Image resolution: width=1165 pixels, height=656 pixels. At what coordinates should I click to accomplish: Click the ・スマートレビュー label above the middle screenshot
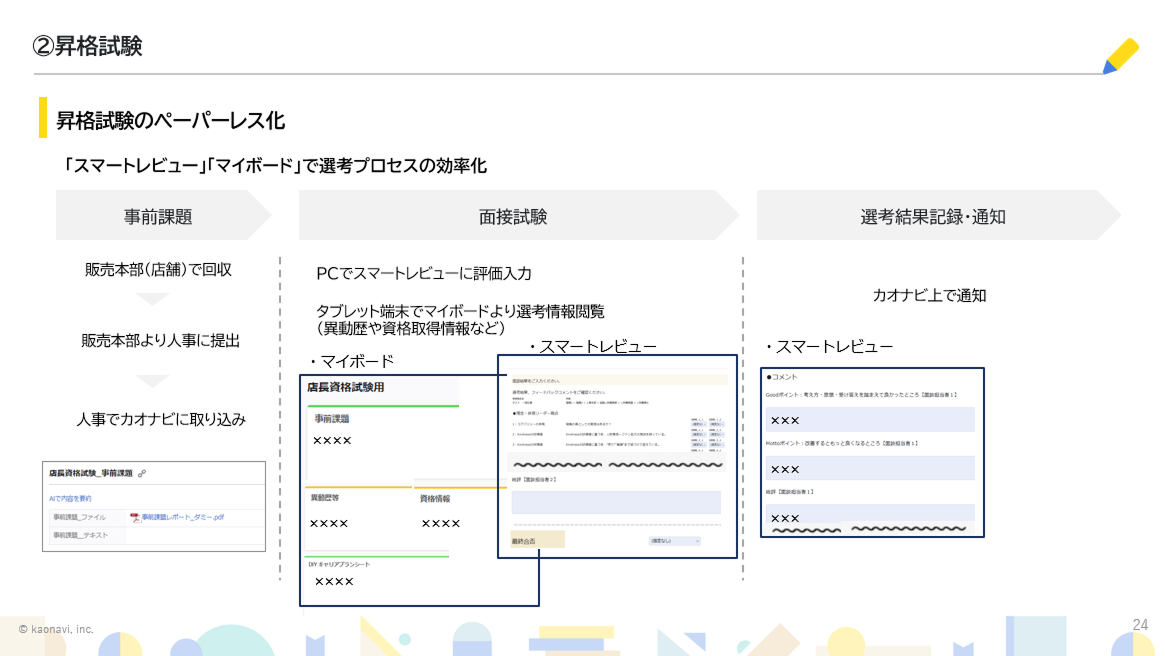click(592, 347)
